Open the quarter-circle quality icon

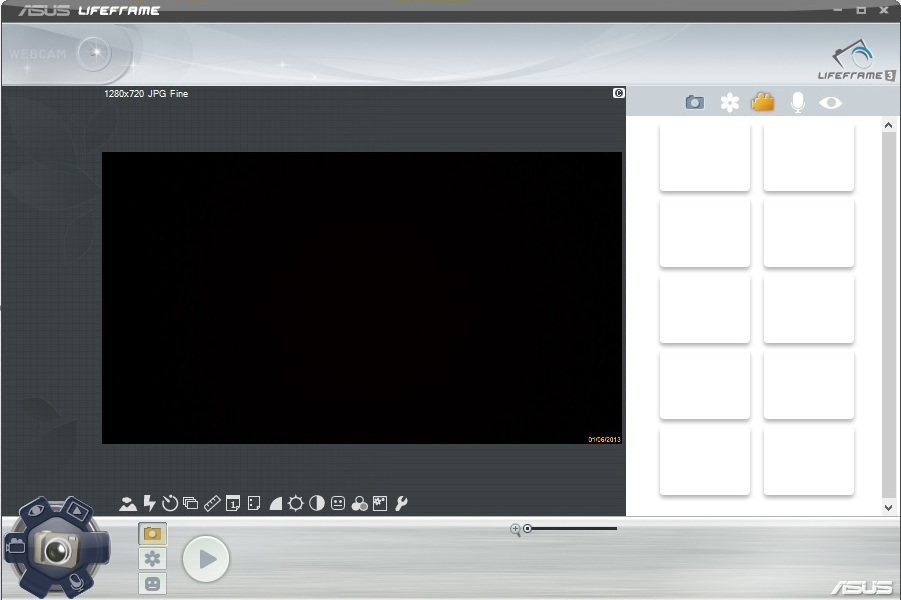point(276,504)
